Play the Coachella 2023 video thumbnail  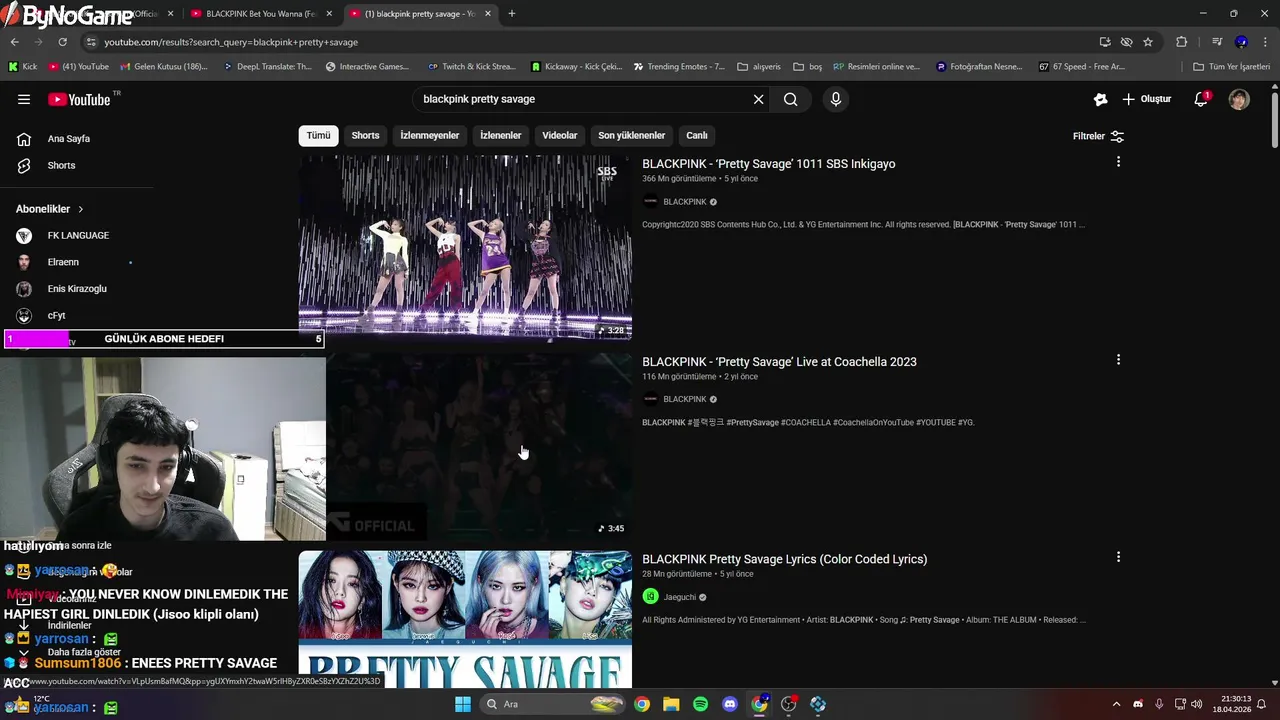click(x=479, y=446)
